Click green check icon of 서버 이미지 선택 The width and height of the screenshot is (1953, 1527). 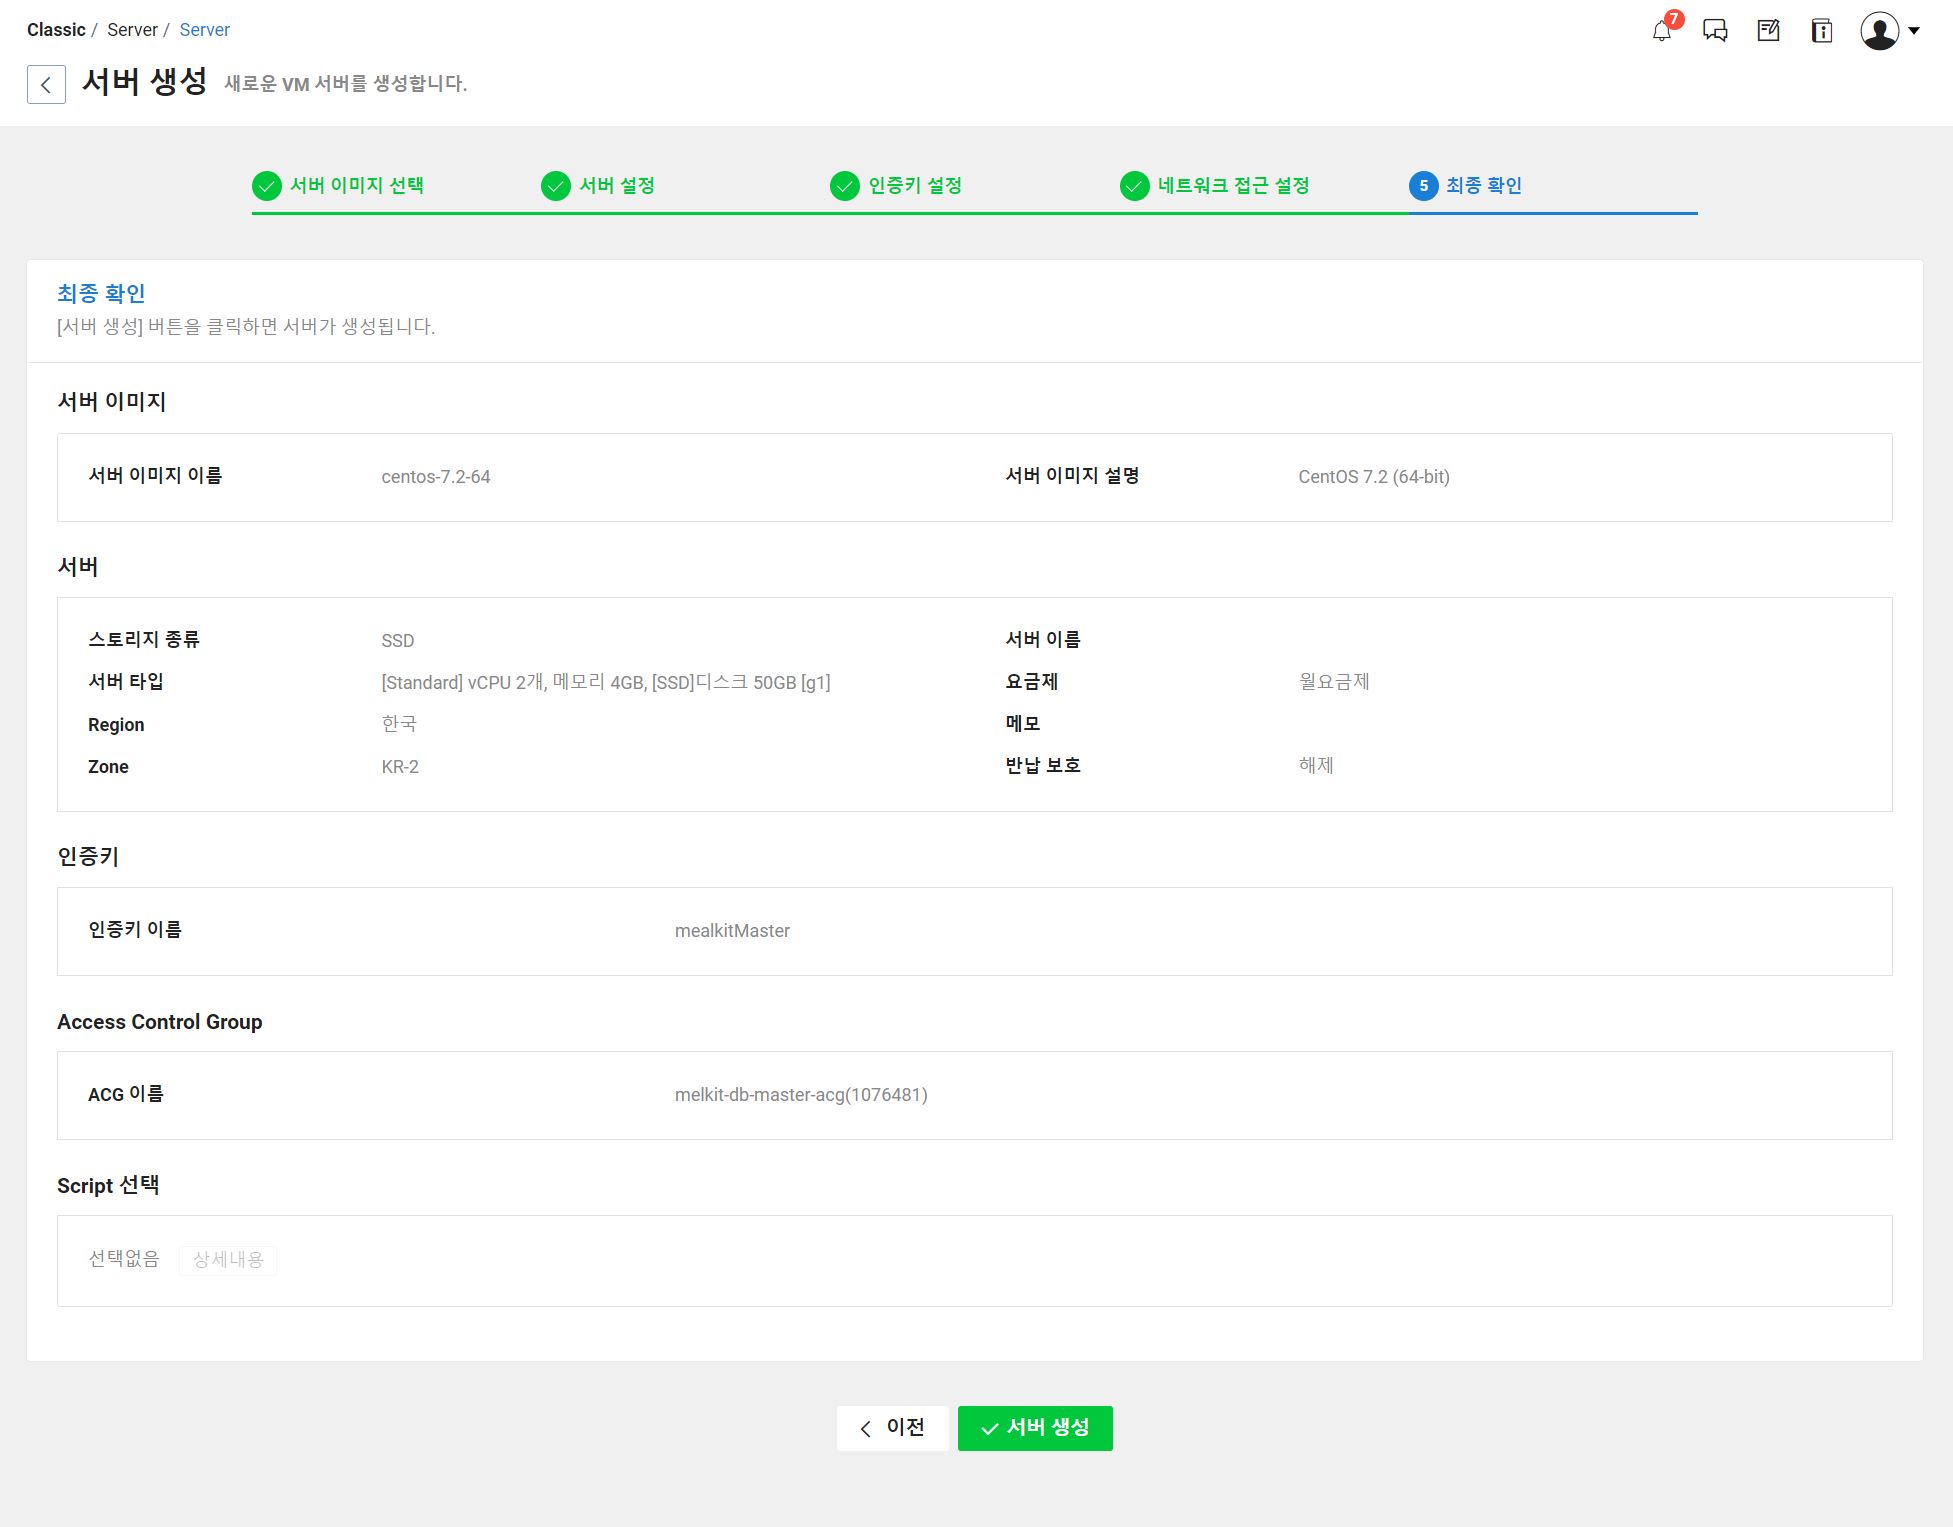click(267, 186)
